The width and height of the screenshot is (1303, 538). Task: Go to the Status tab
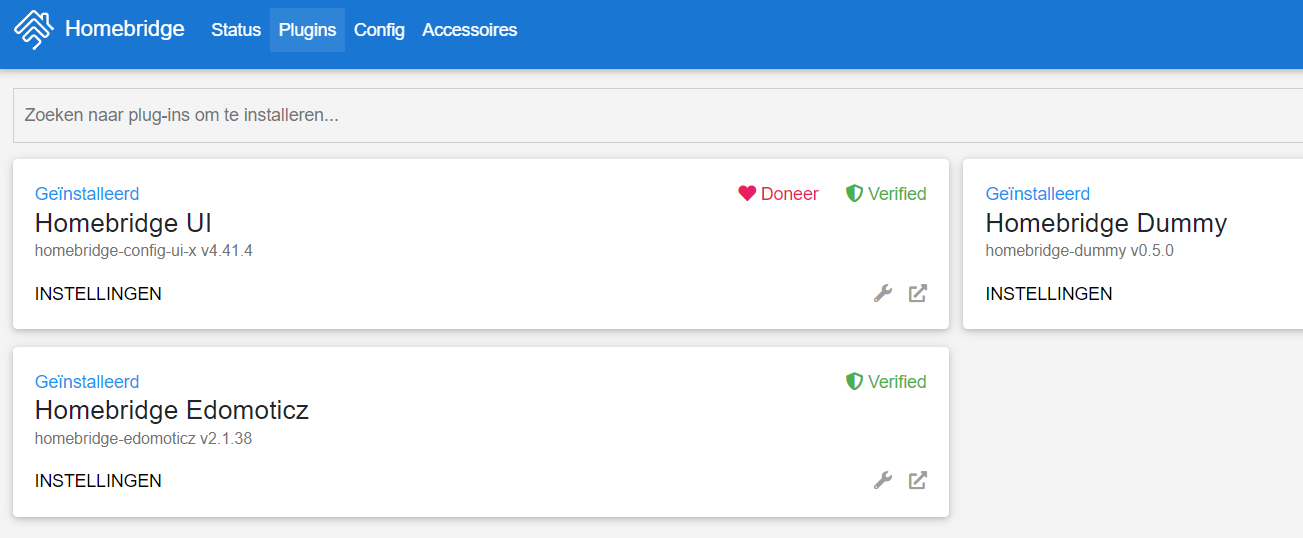(236, 30)
